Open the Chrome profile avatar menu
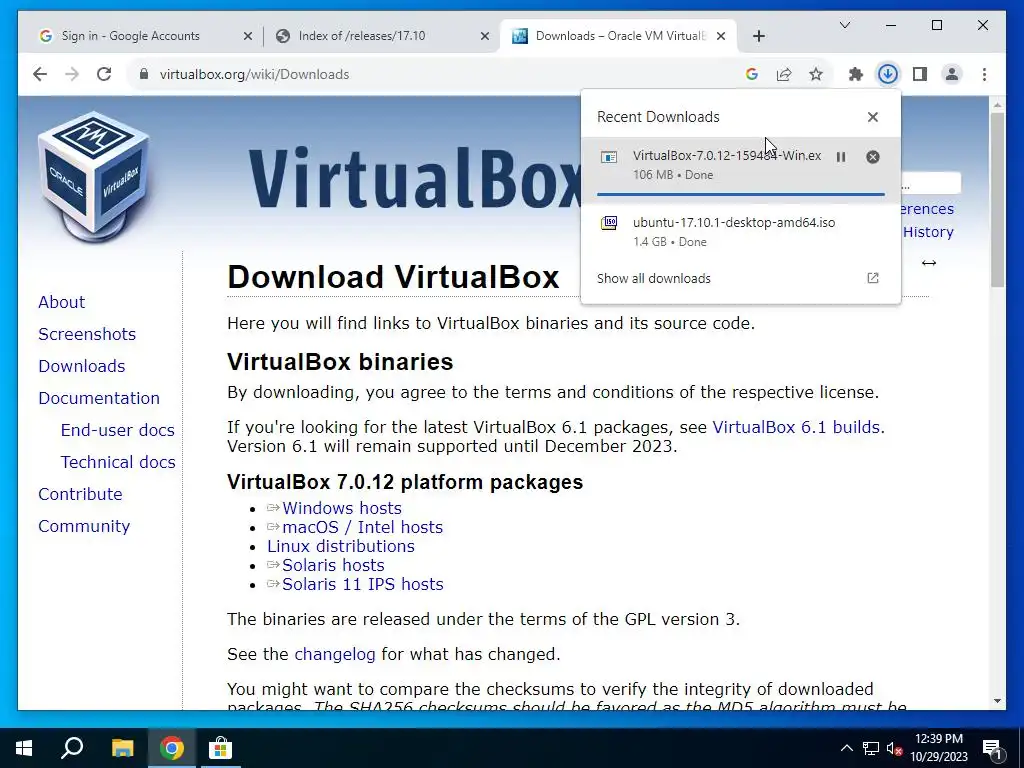The width and height of the screenshot is (1024, 768). [x=952, y=74]
